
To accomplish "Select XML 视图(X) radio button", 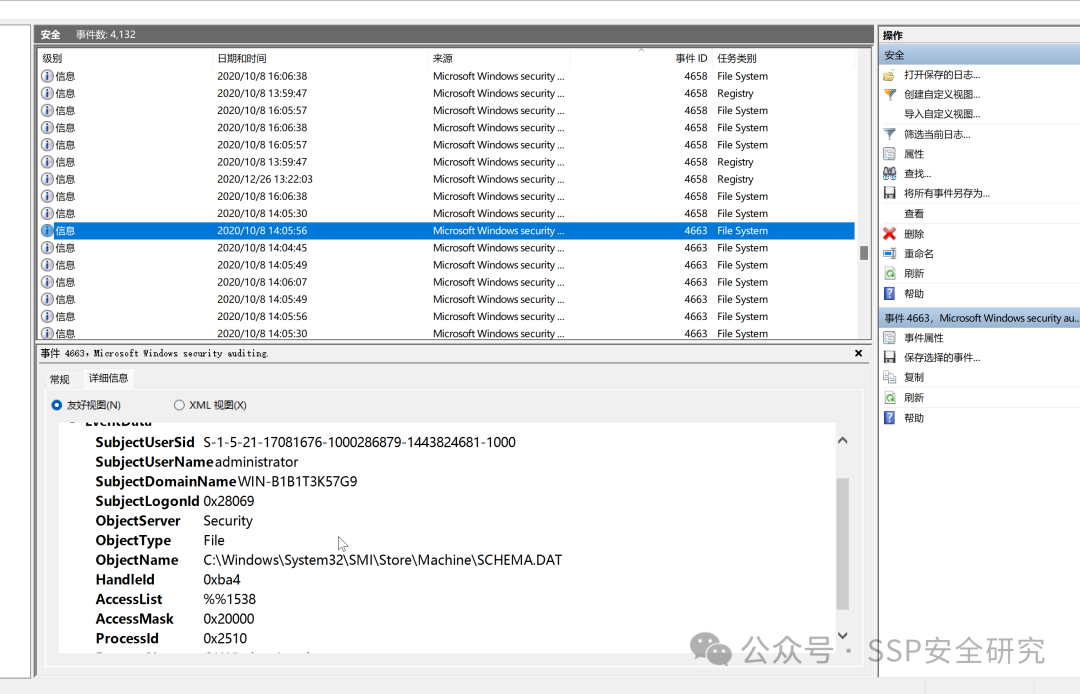I will pos(179,405).
